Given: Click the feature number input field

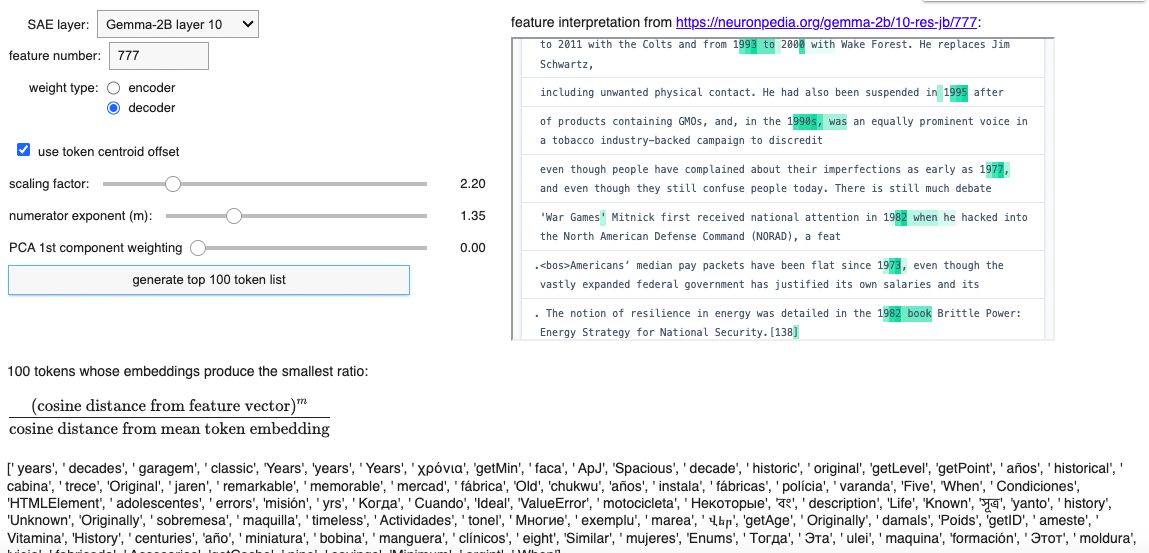Looking at the screenshot, I should (158, 56).
